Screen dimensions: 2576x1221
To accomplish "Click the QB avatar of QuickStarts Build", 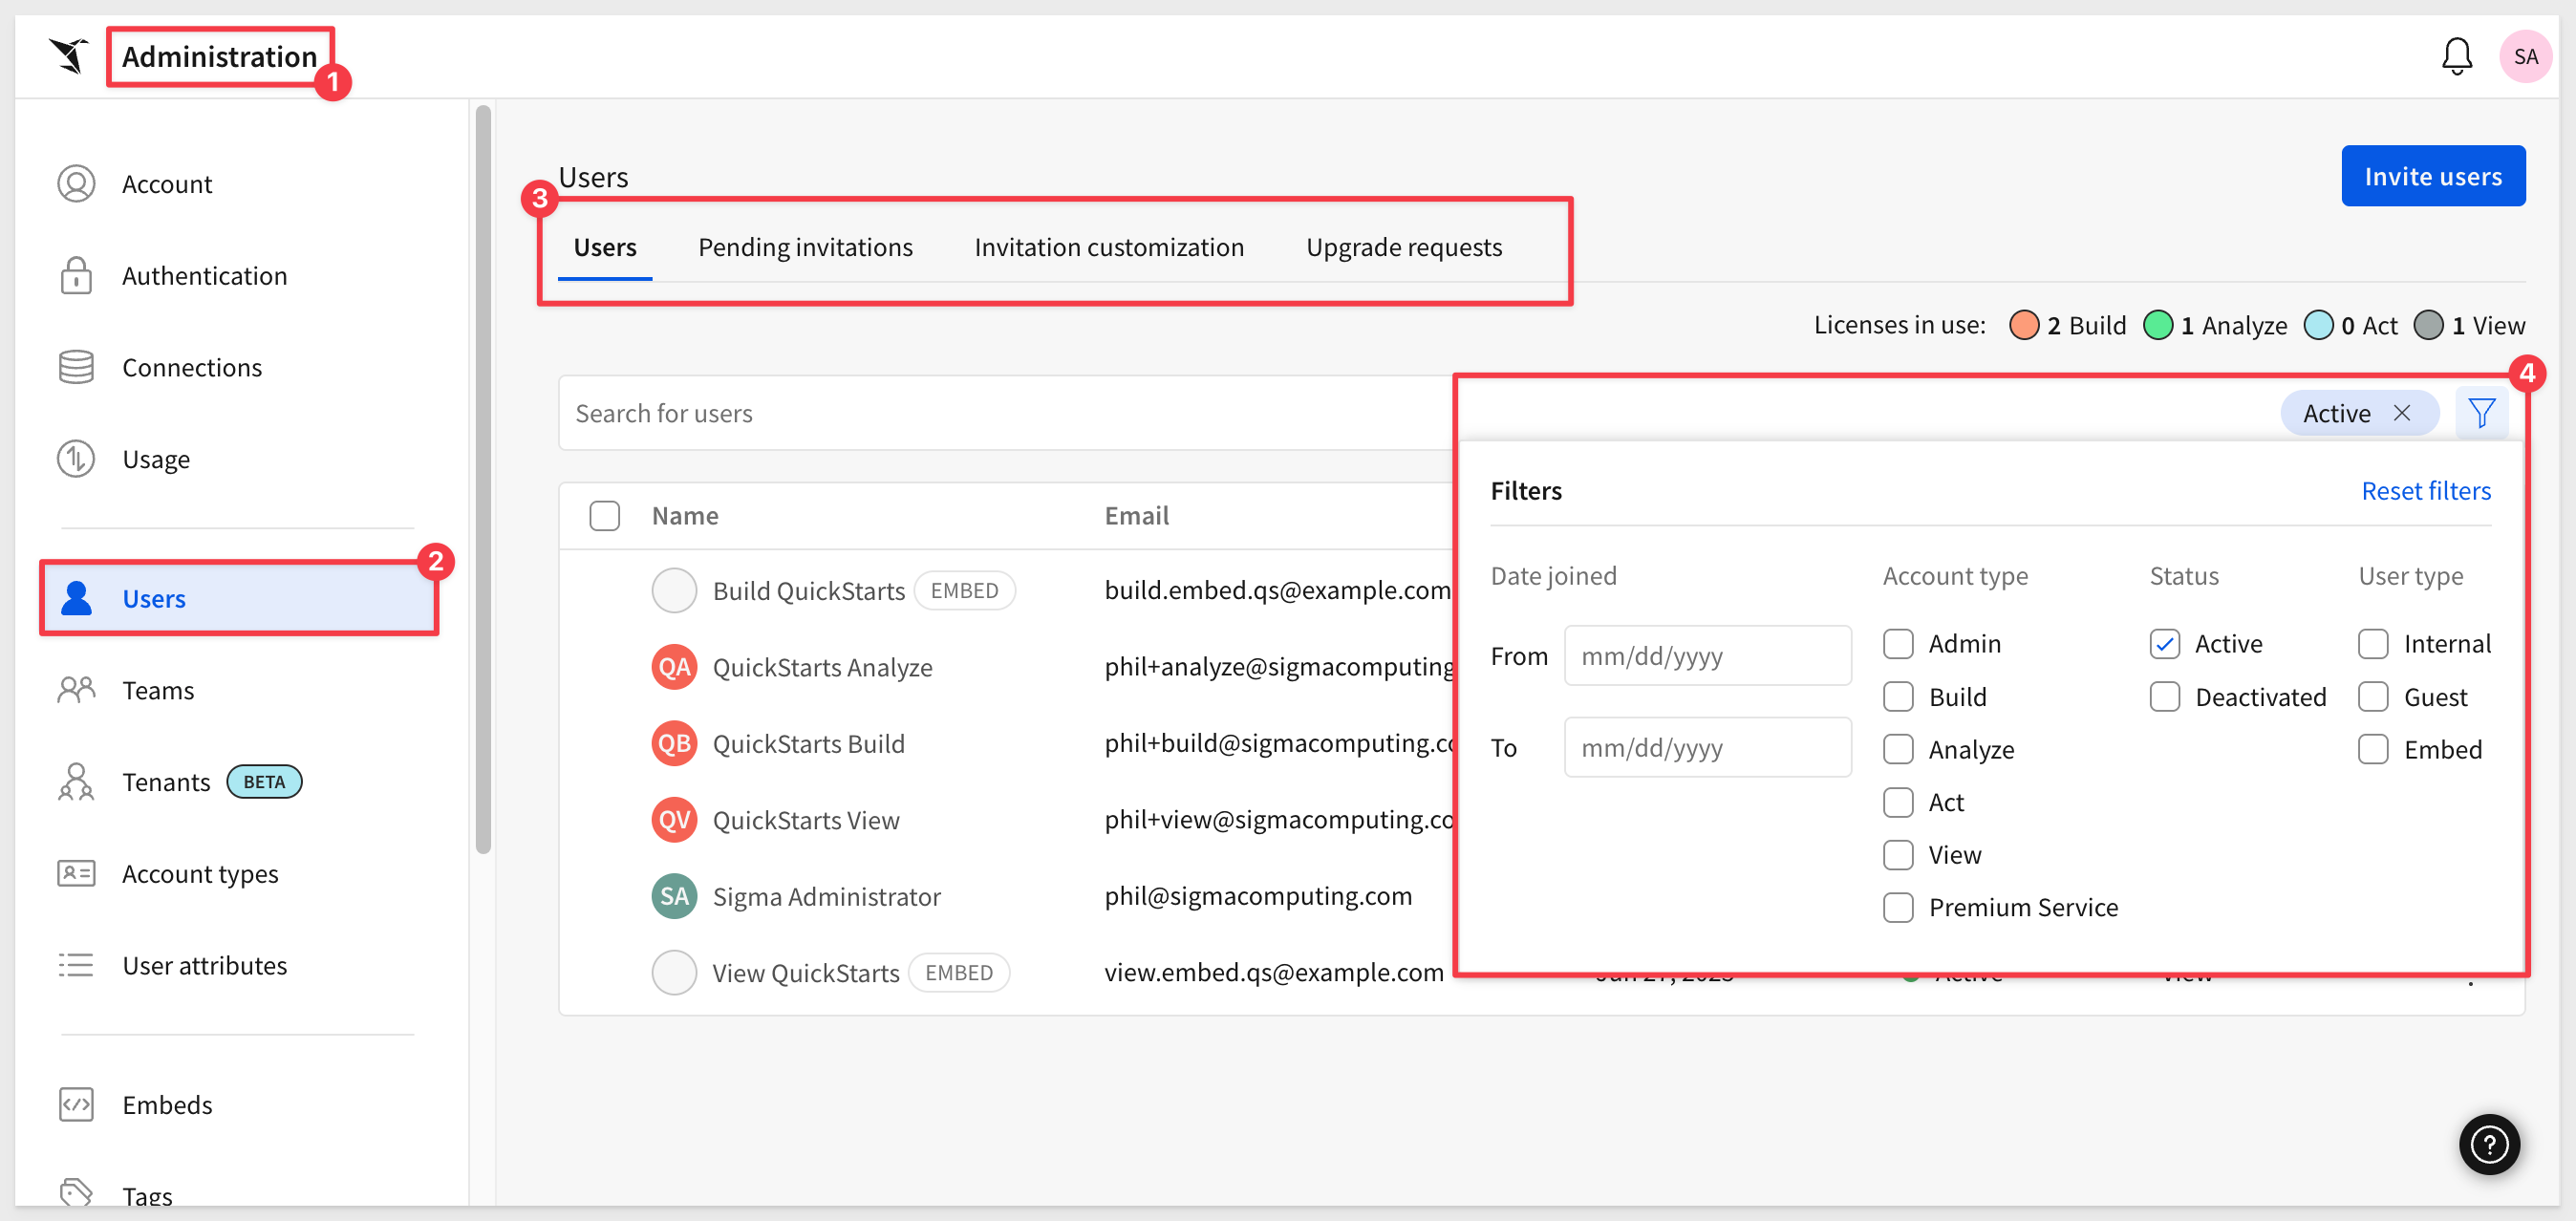I will pos(674,743).
